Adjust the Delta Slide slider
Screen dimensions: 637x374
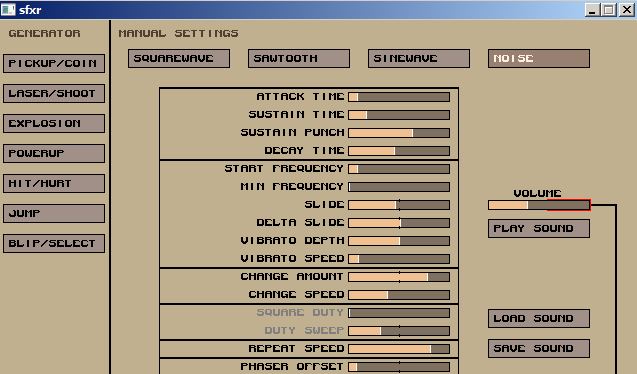tap(399, 223)
